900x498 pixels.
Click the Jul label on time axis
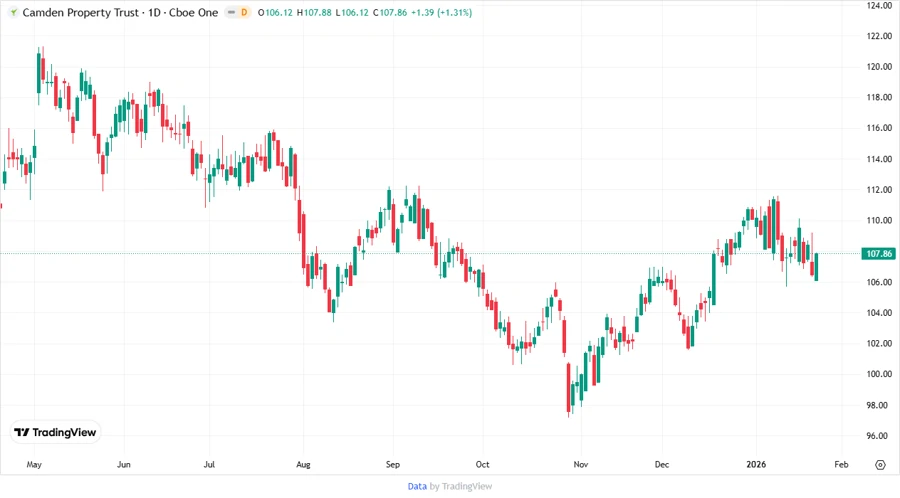coord(209,464)
